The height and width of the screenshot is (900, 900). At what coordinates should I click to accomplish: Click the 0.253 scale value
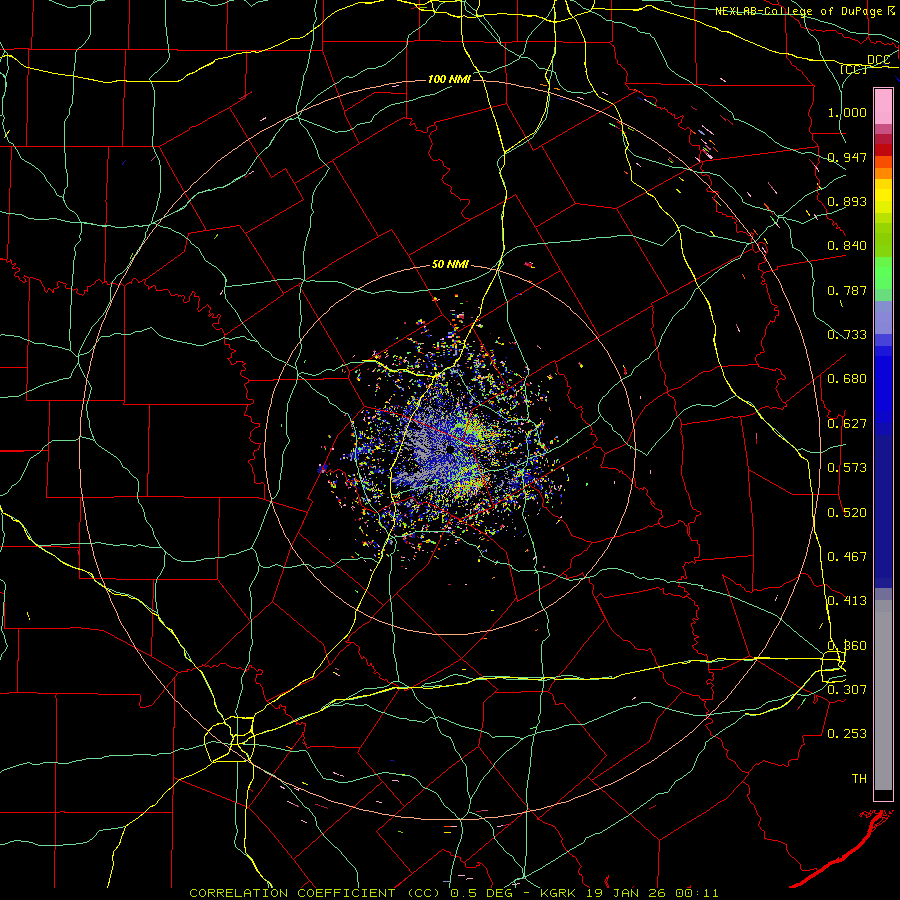point(847,734)
